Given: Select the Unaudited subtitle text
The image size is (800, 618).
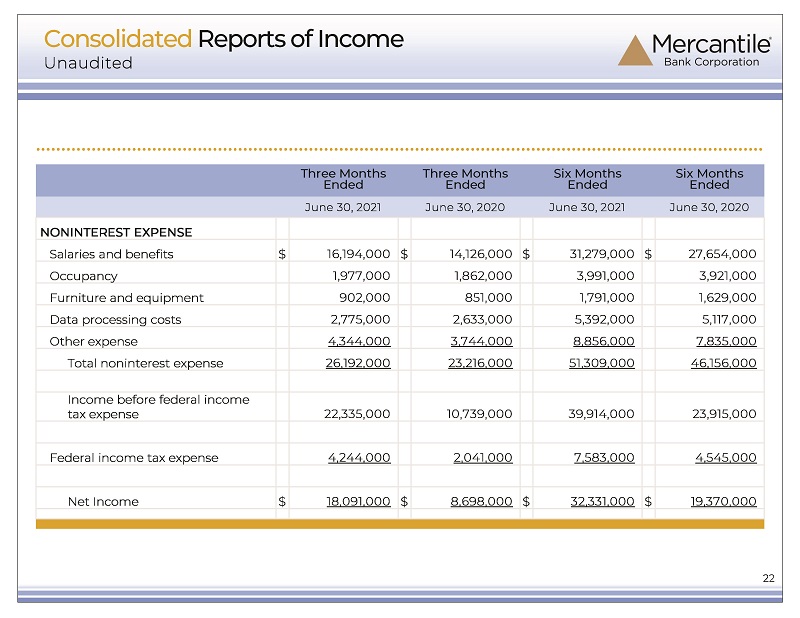Looking at the screenshot, I should 88,63.
